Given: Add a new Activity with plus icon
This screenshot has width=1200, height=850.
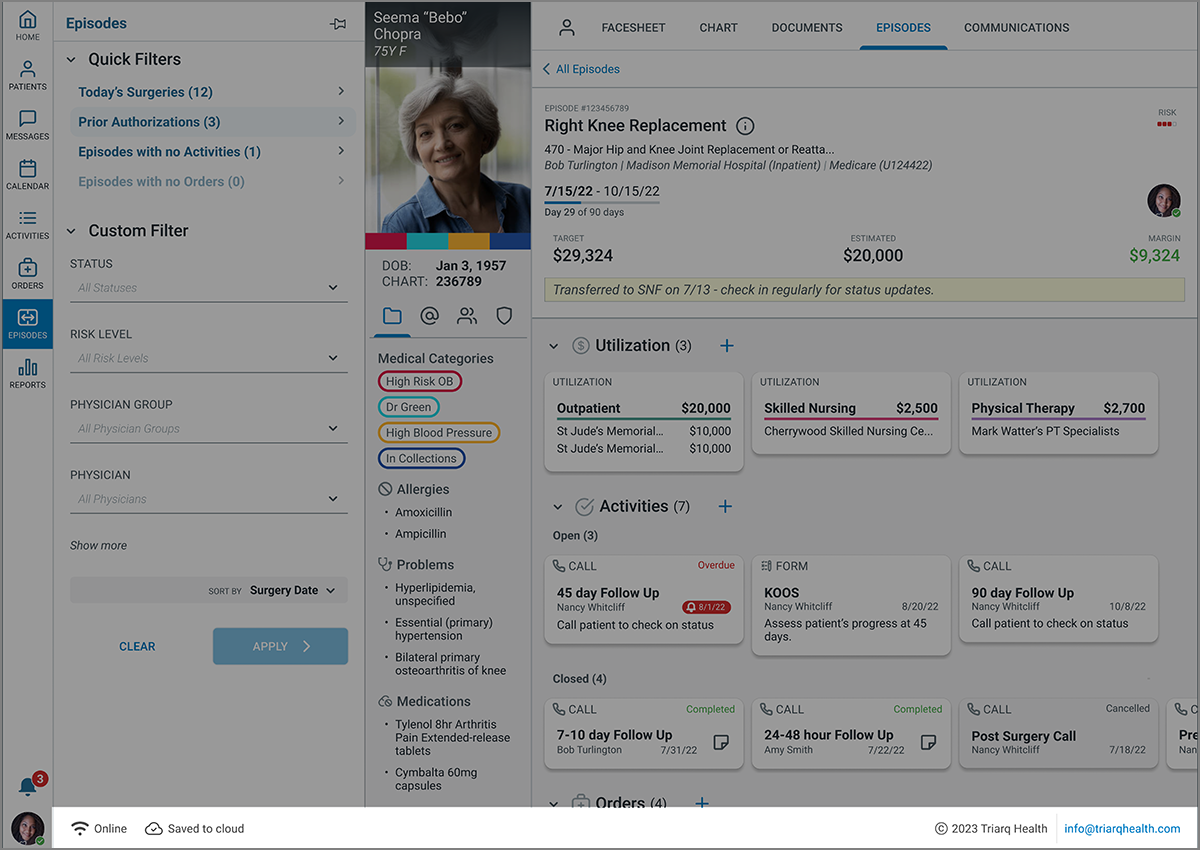Looking at the screenshot, I should 726,507.
